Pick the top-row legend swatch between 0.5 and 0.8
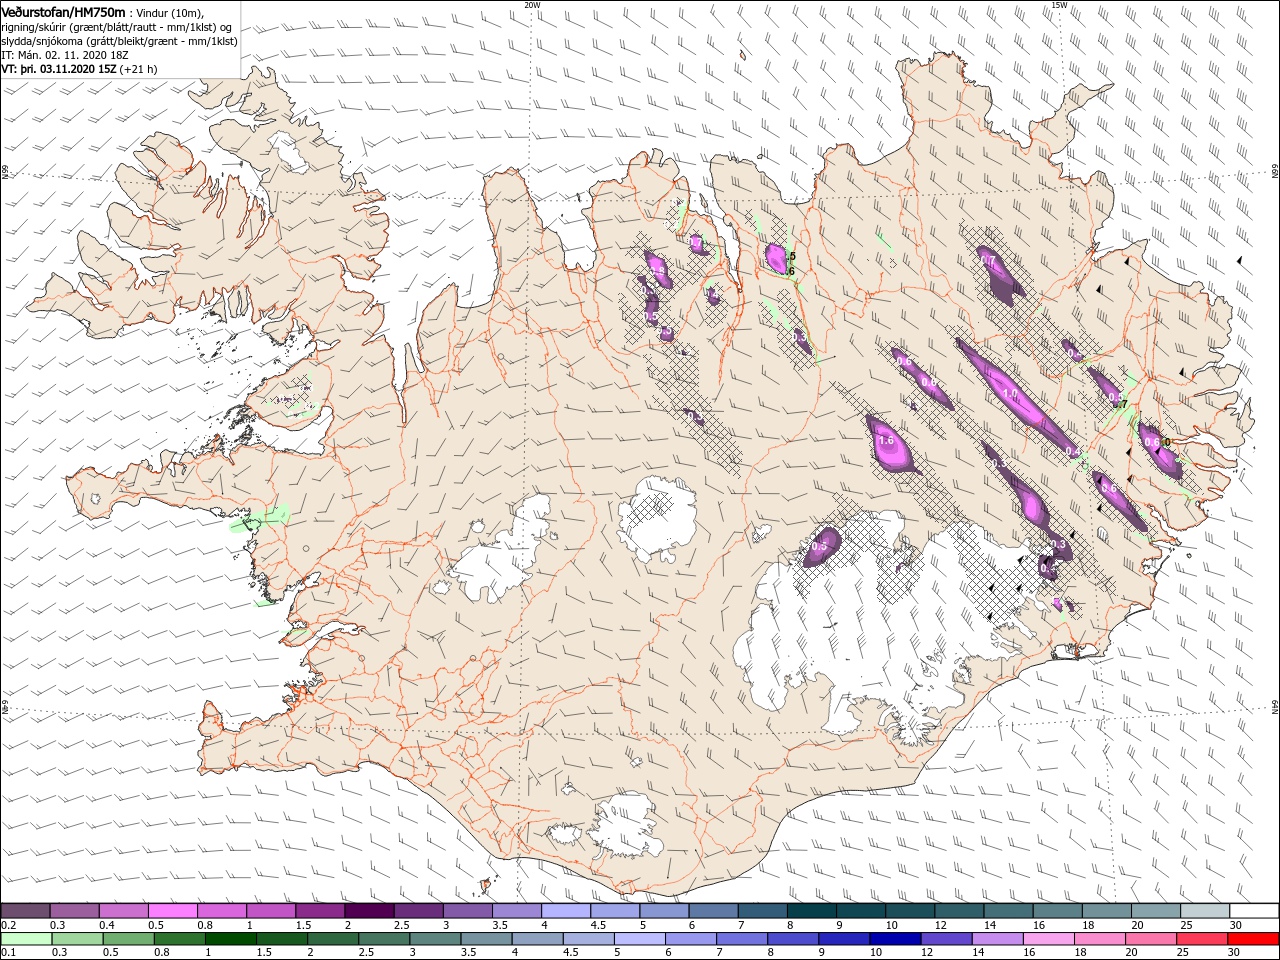The image size is (1280, 960). 173,911
